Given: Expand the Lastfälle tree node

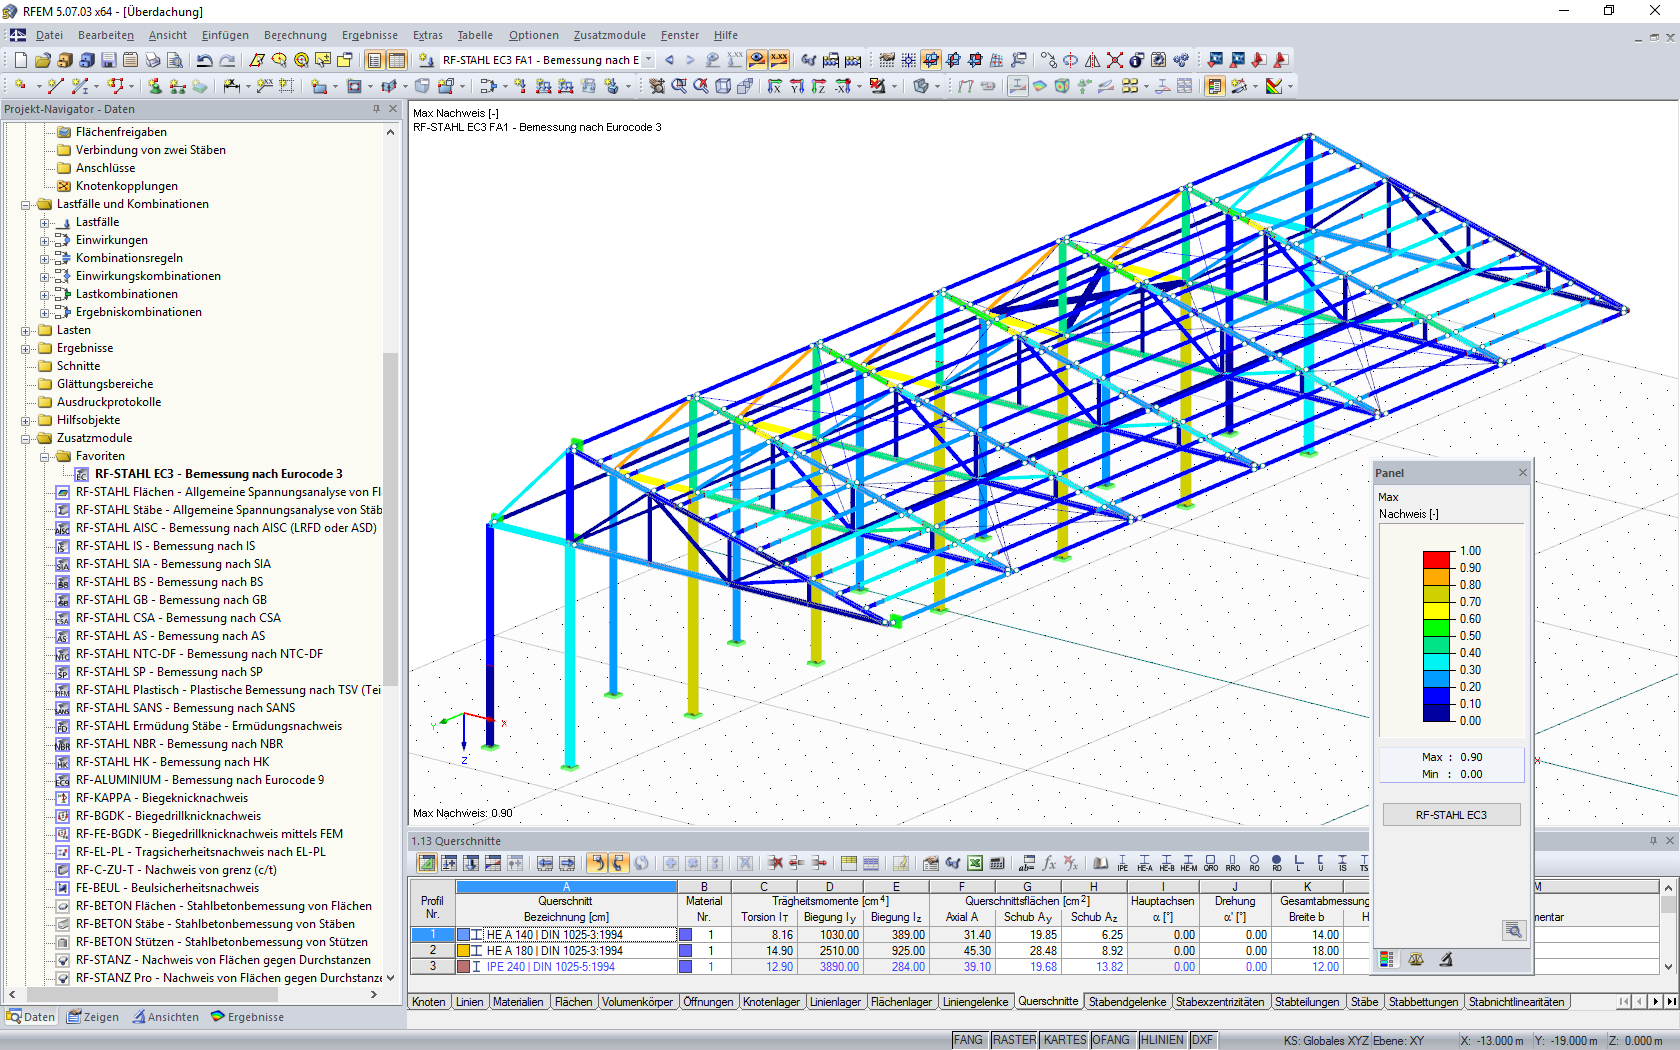Looking at the screenshot, I should [x=44, y=222].
